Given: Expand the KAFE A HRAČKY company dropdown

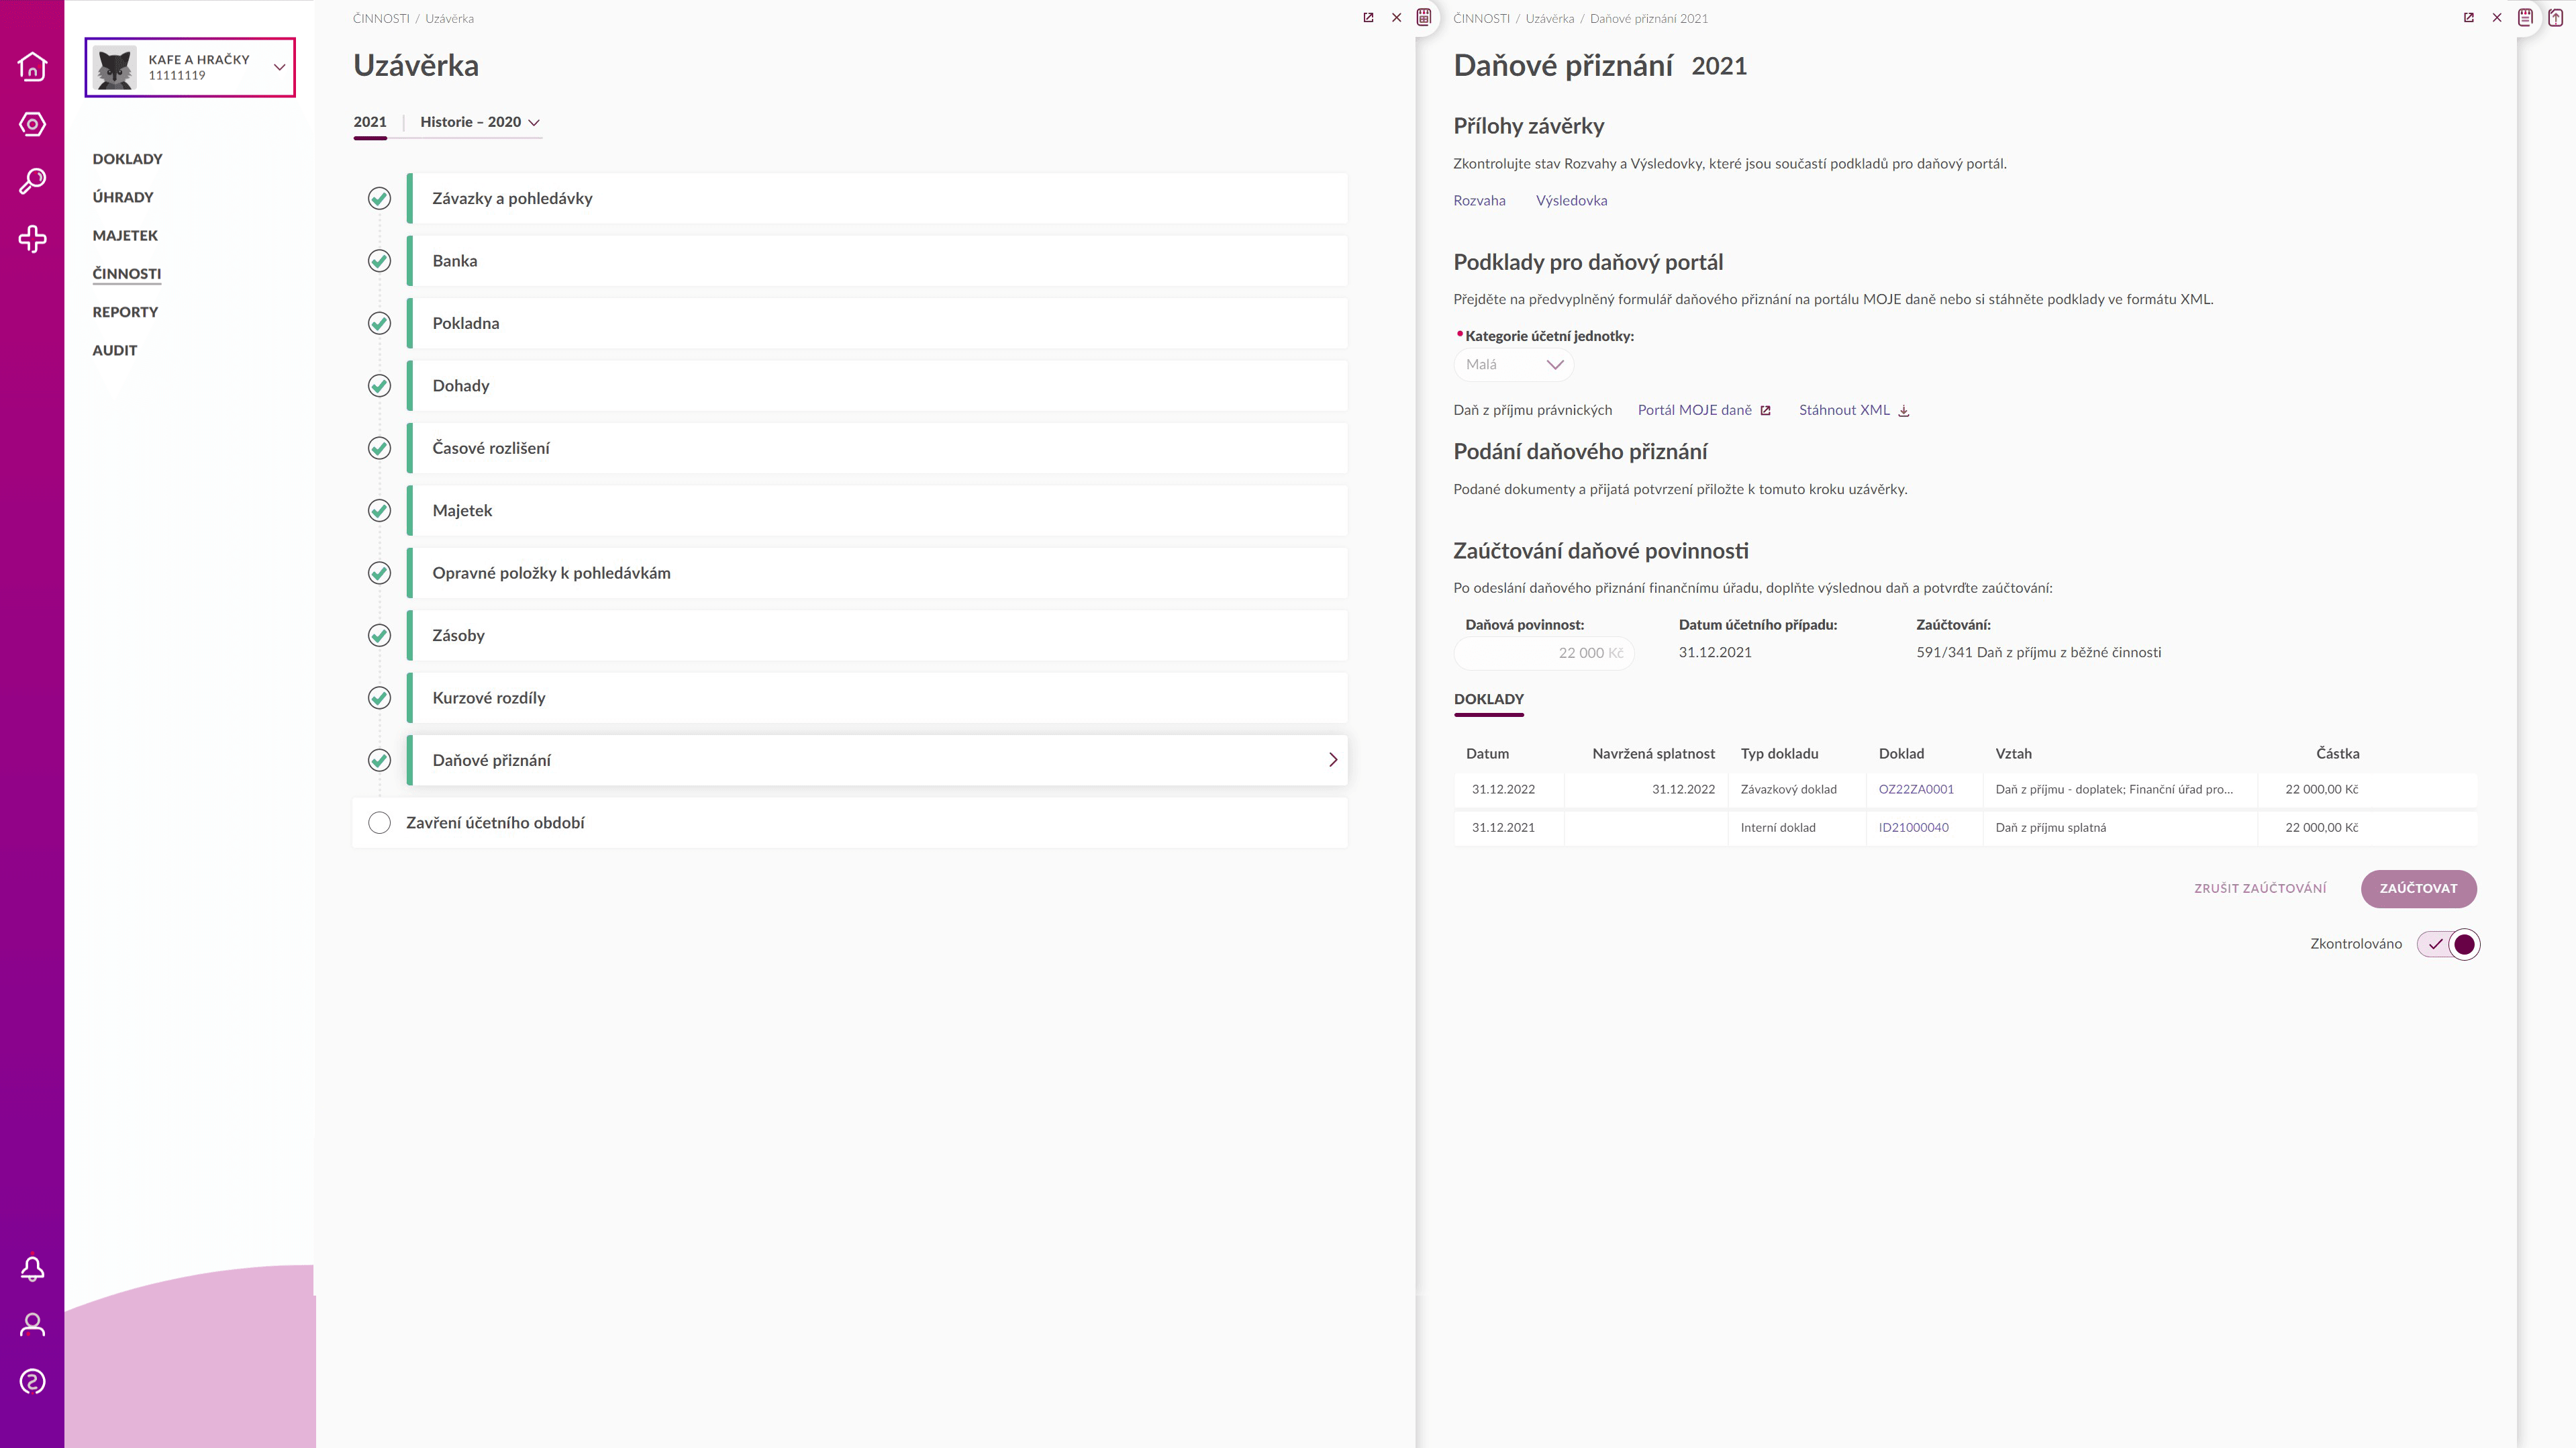Looking at the screenshot, I should [279, 68].
